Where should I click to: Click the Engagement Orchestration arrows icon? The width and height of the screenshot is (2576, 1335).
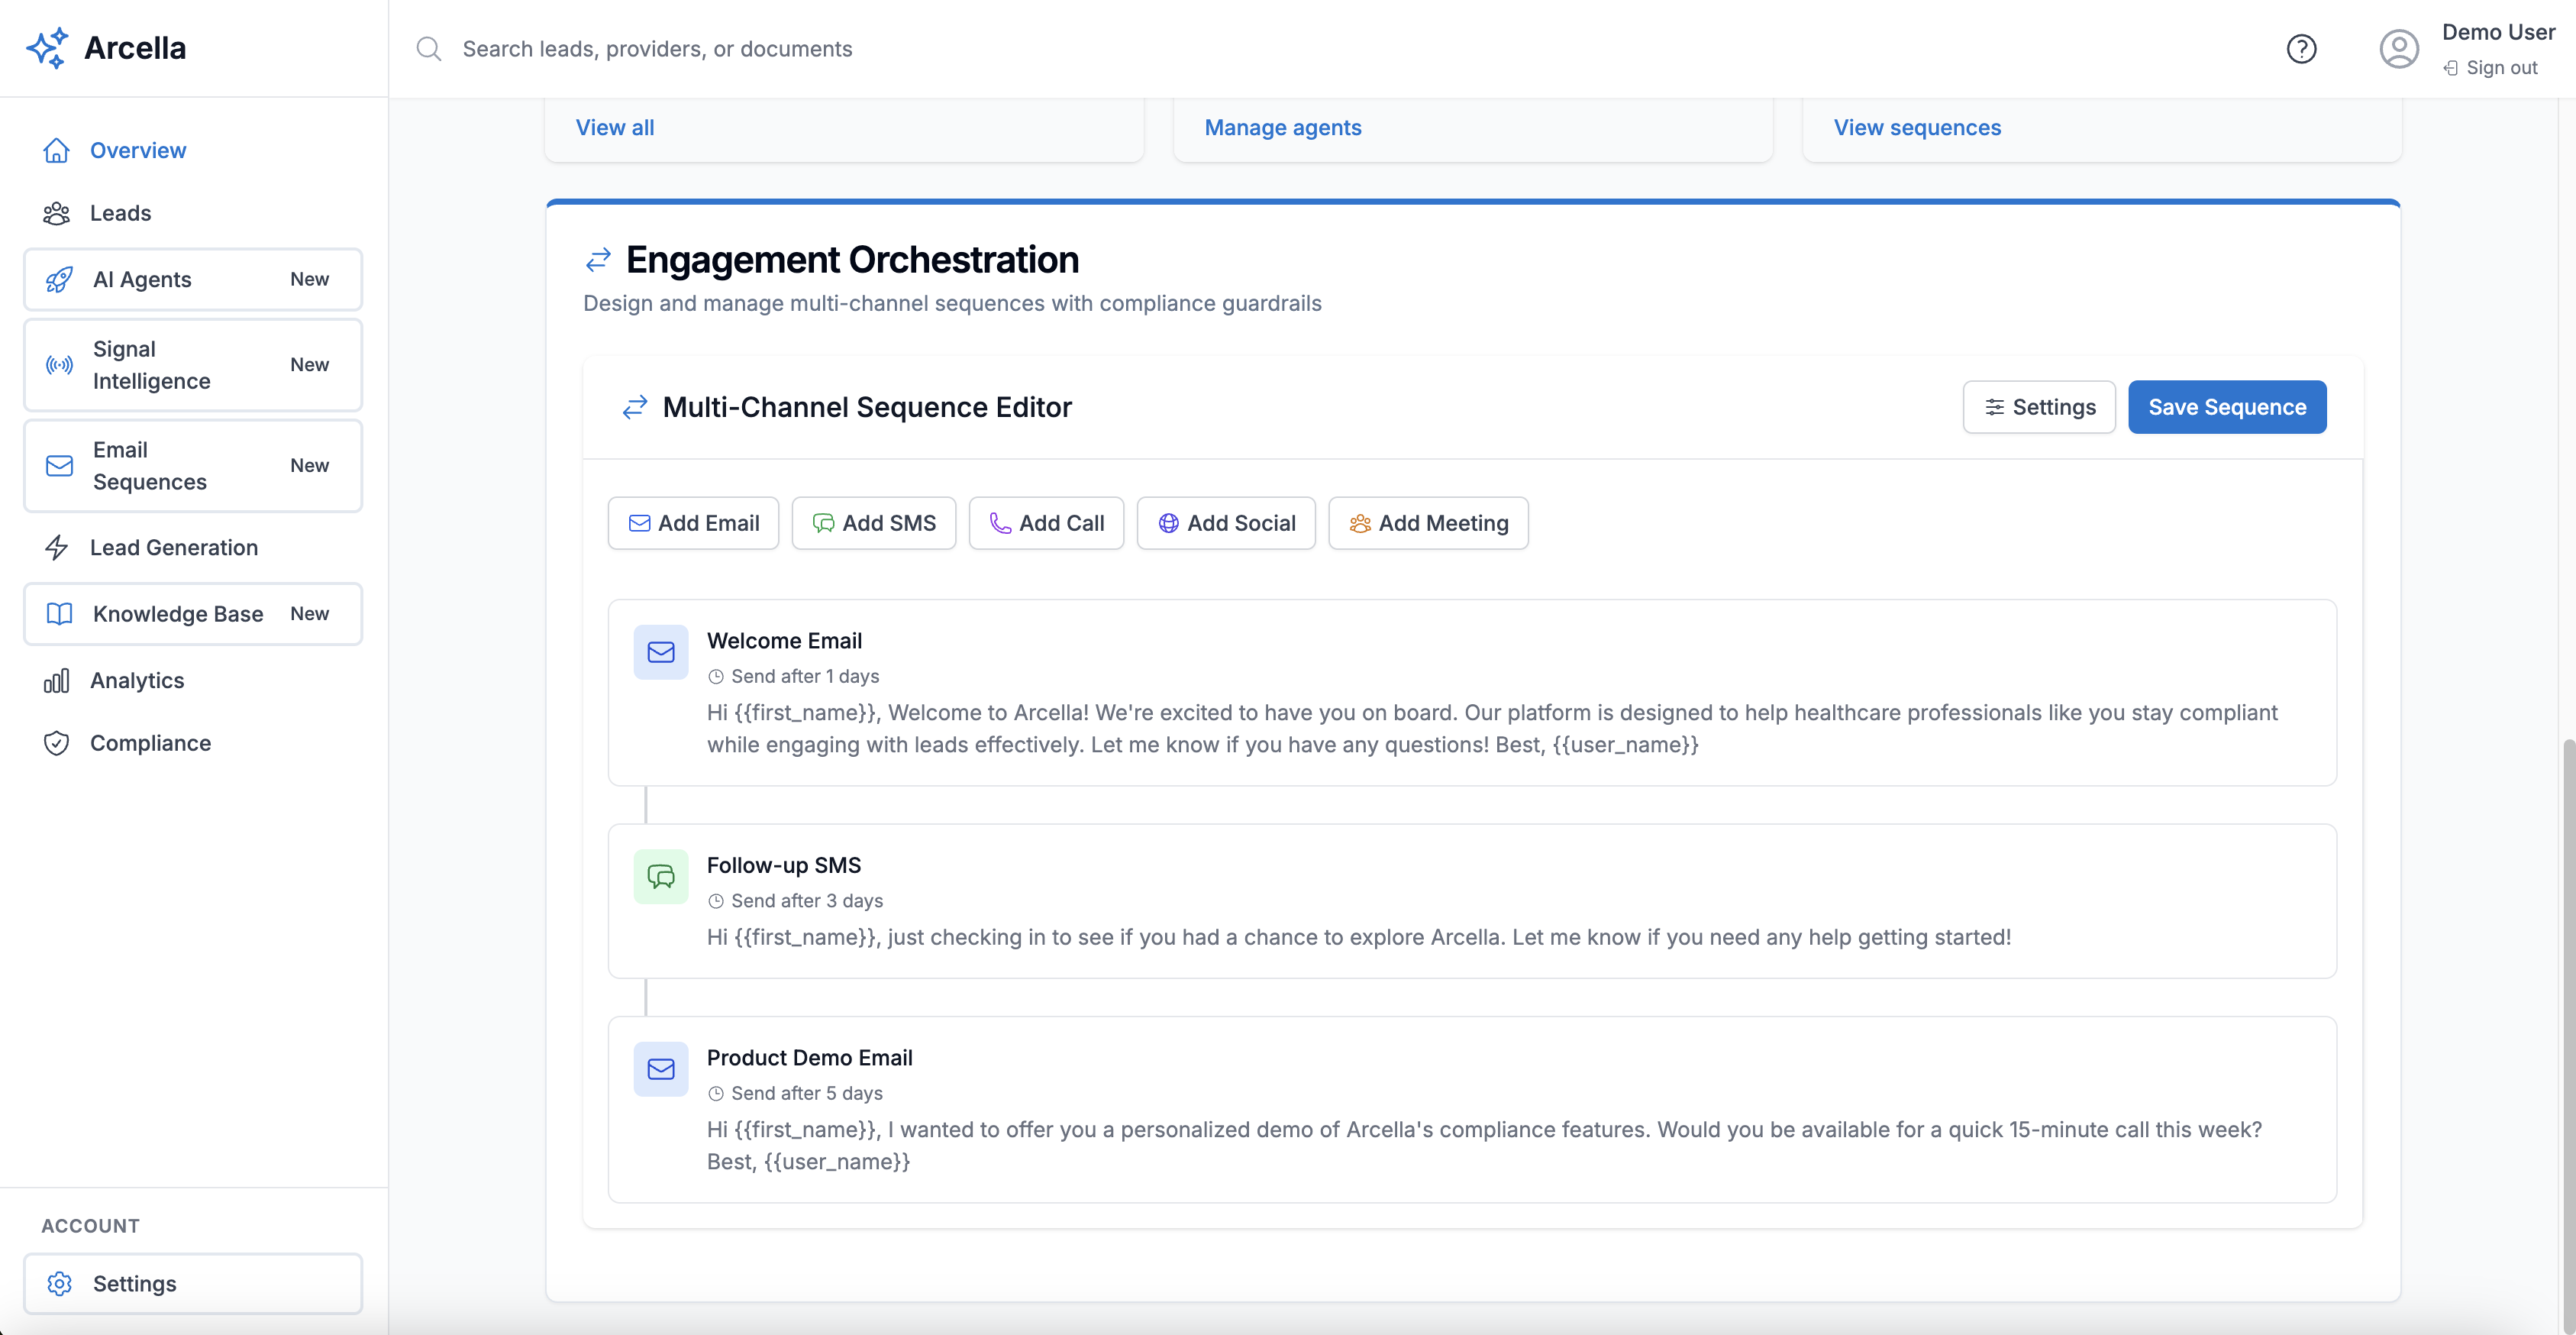(598, 260)
